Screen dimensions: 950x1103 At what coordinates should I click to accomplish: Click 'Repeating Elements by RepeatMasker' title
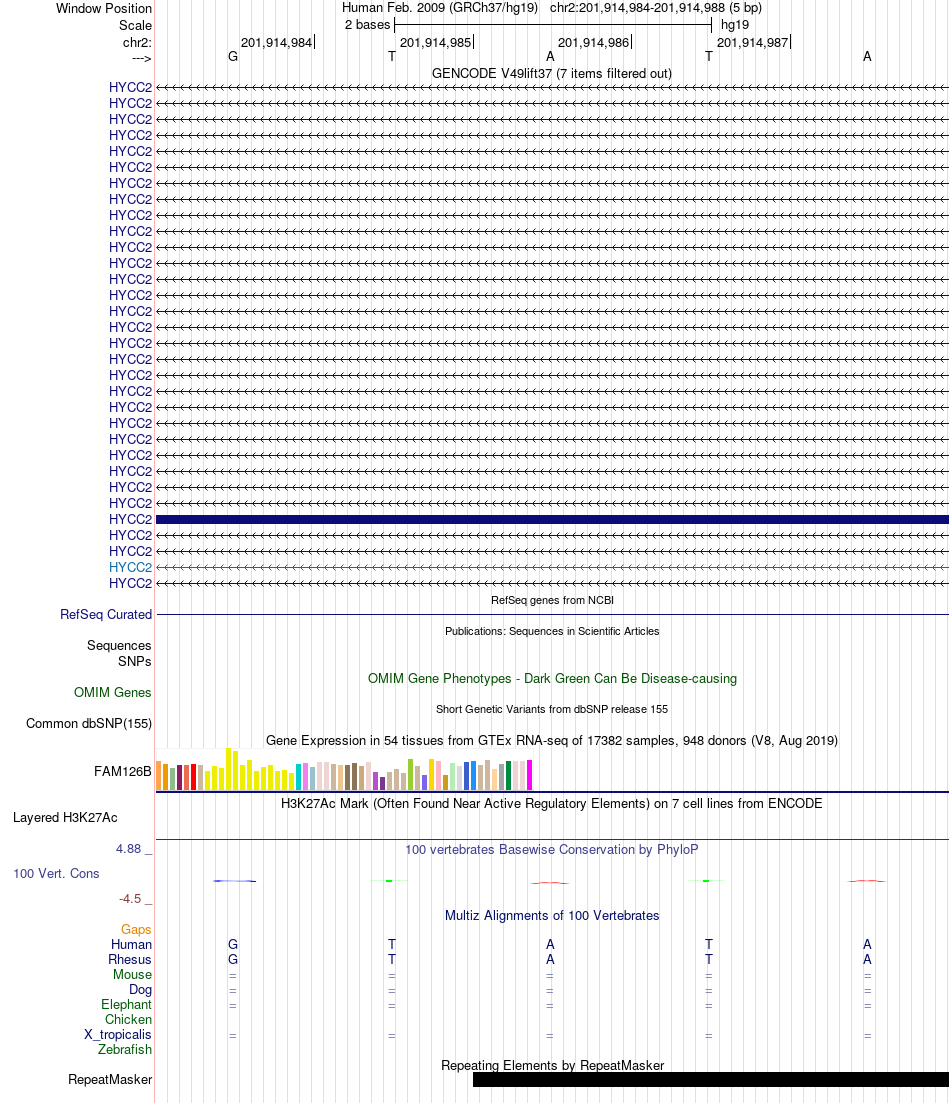(x=552, y=1065)
